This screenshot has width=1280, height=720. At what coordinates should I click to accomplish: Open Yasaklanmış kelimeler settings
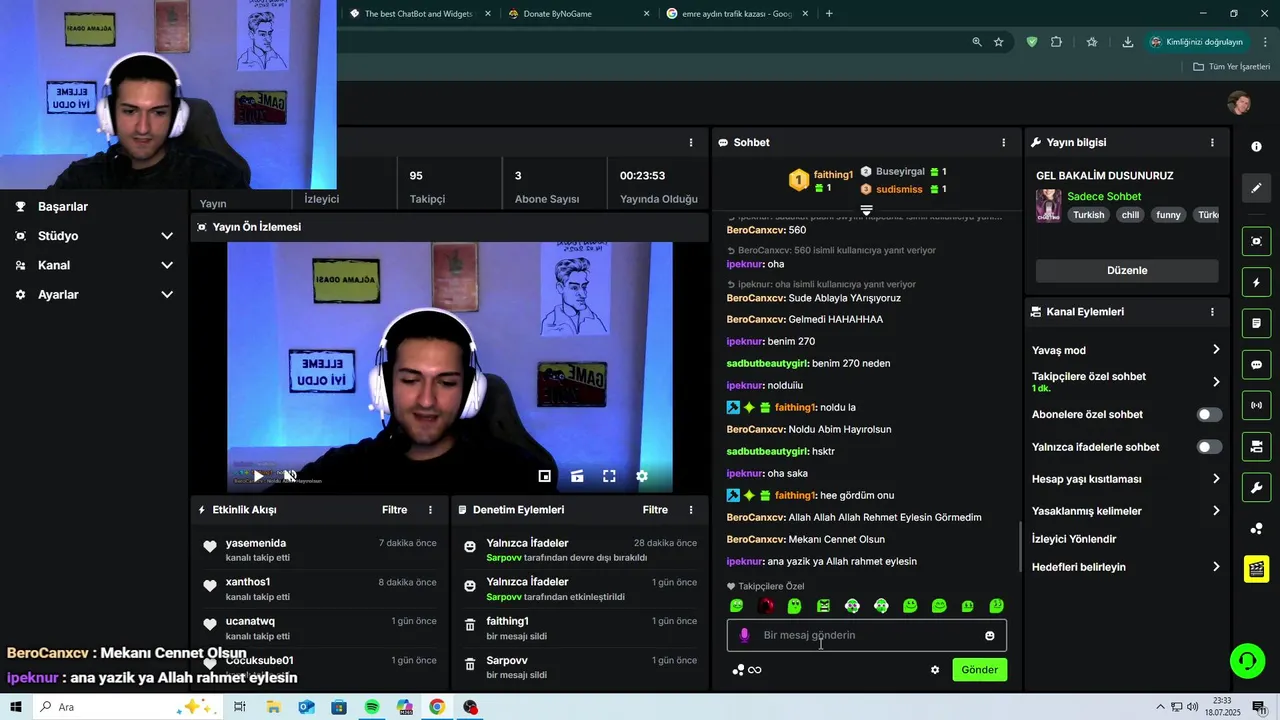coord(1216,511)
